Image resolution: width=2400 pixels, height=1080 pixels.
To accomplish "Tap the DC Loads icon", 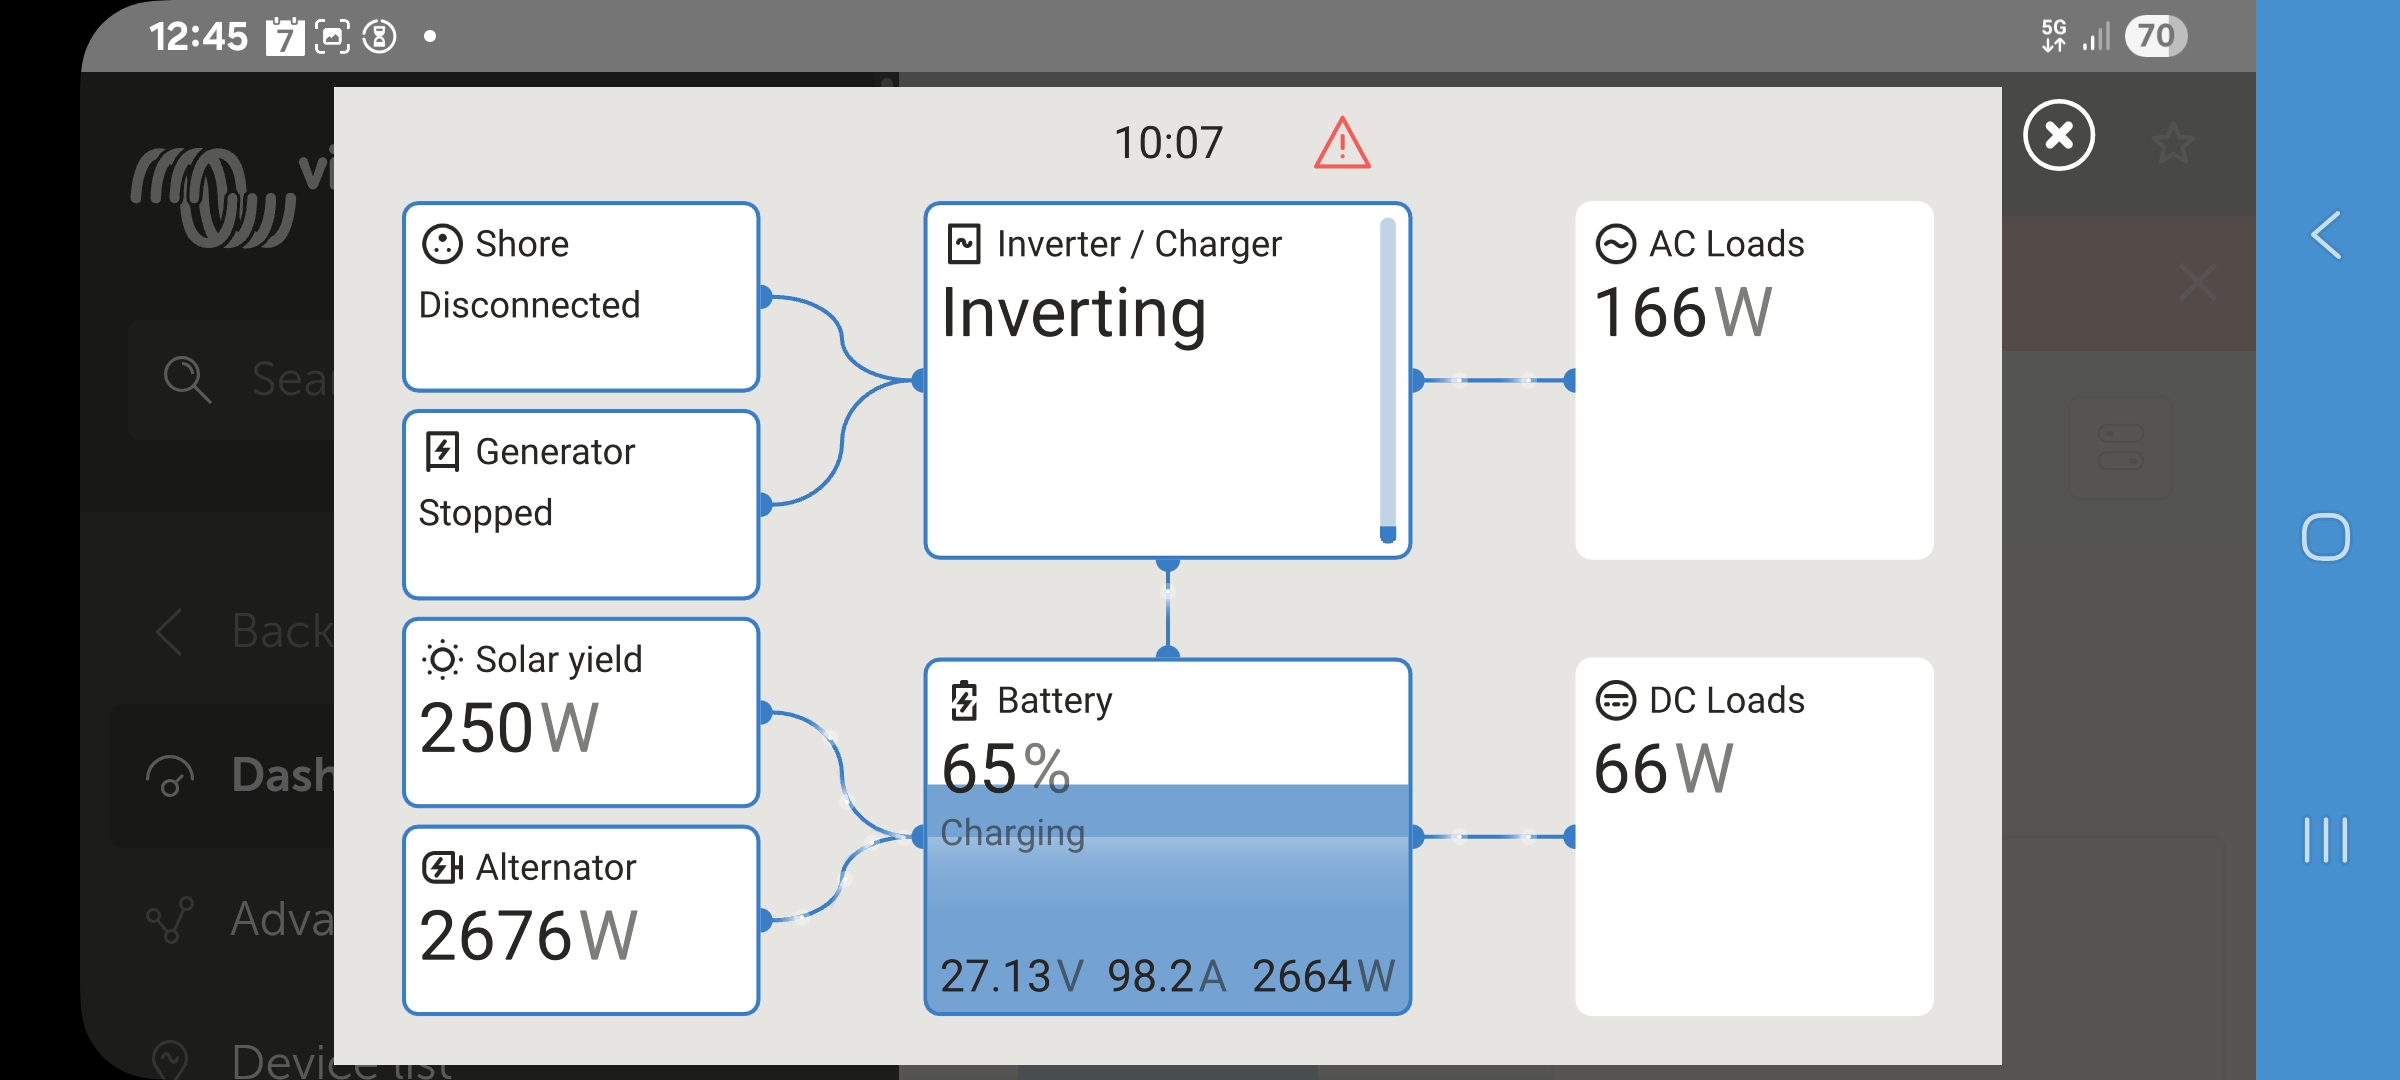I will (x=1615, y=700).
